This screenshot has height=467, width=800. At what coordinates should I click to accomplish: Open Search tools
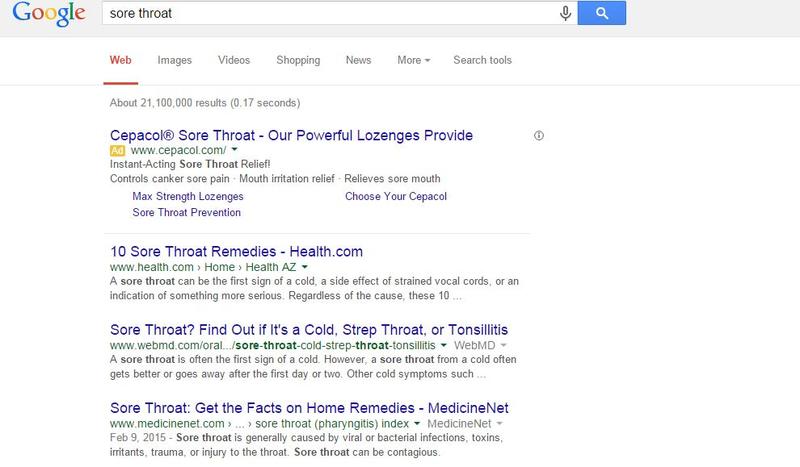click(482, 60)
